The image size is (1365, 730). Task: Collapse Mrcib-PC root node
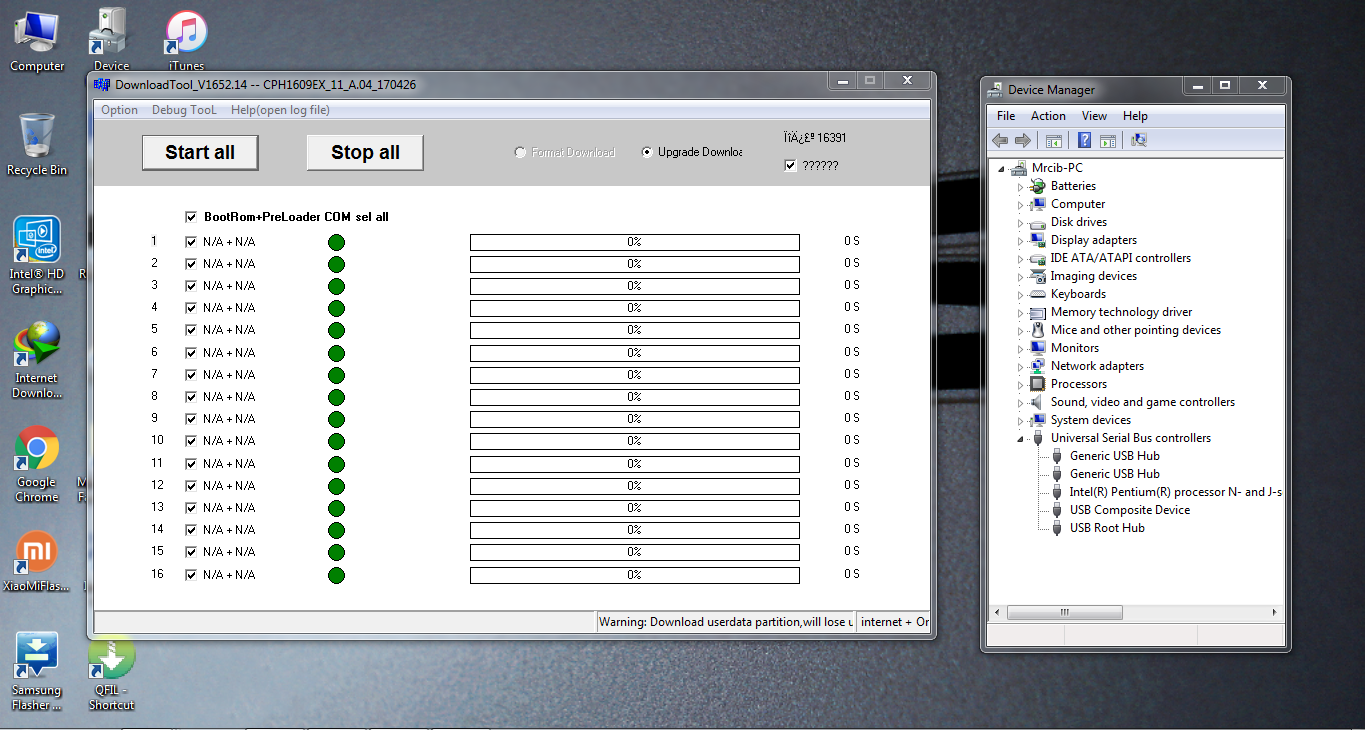(x=1002, y=168)
